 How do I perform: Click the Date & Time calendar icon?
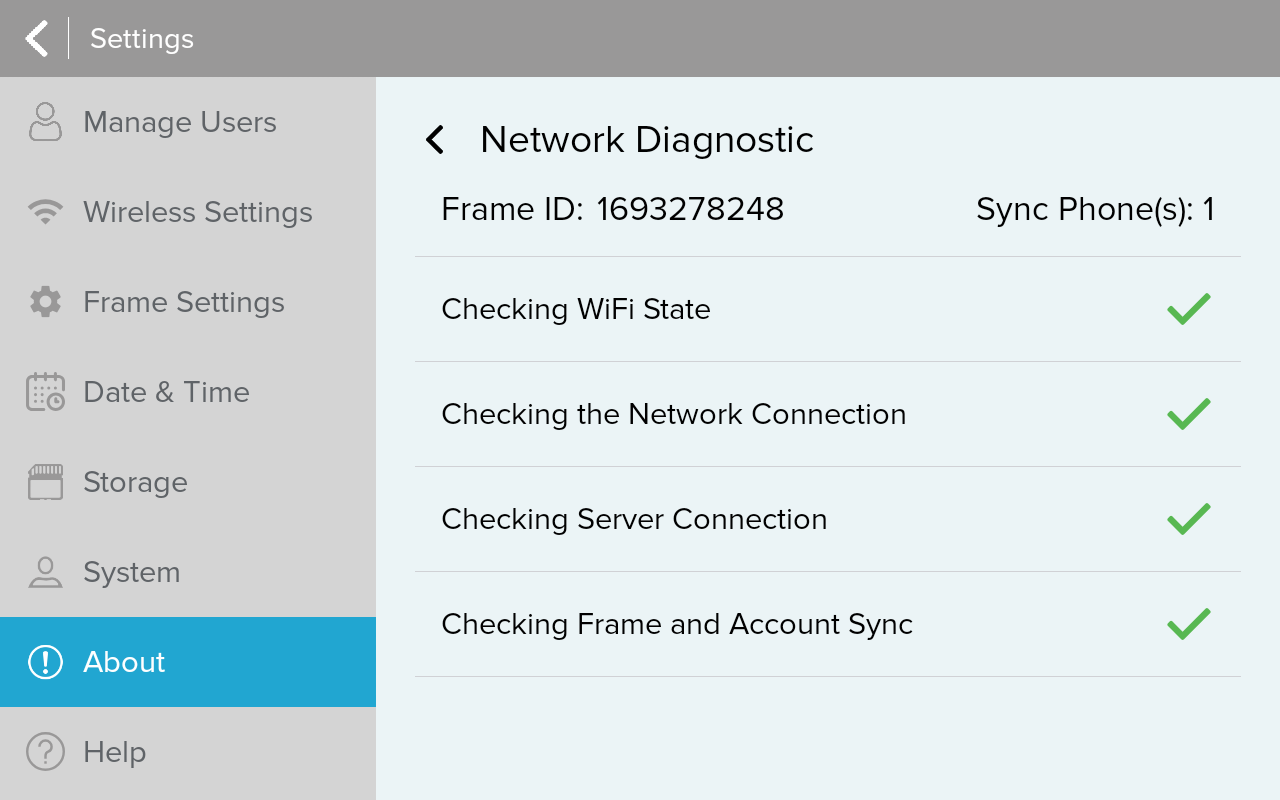(x=45, y=392)
